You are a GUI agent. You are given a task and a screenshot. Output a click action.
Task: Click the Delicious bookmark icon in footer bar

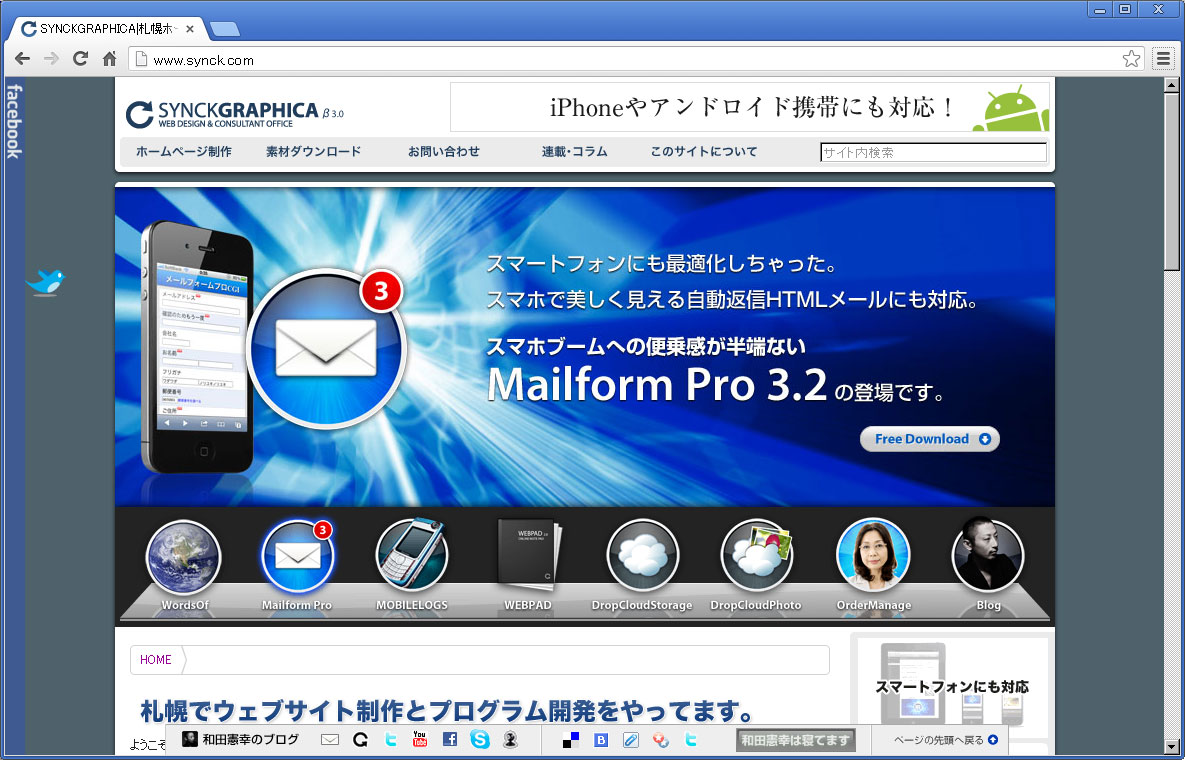click(x=571, y=740)
